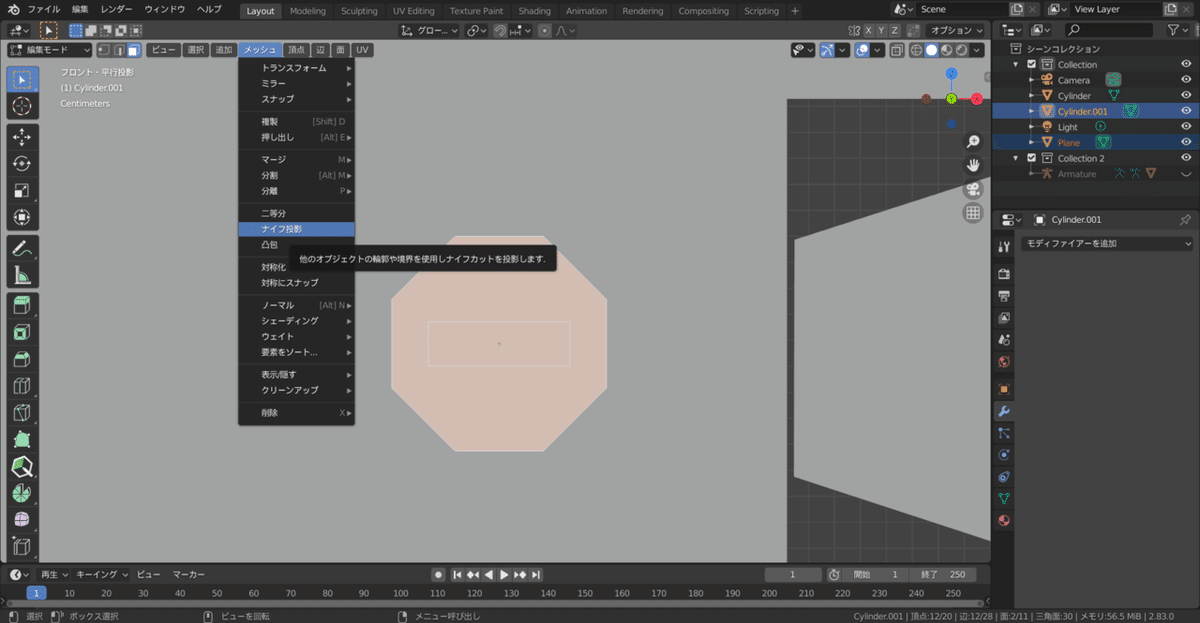The image size is (1200, 623).
Task: Play the animation forward
Action: 505,574
